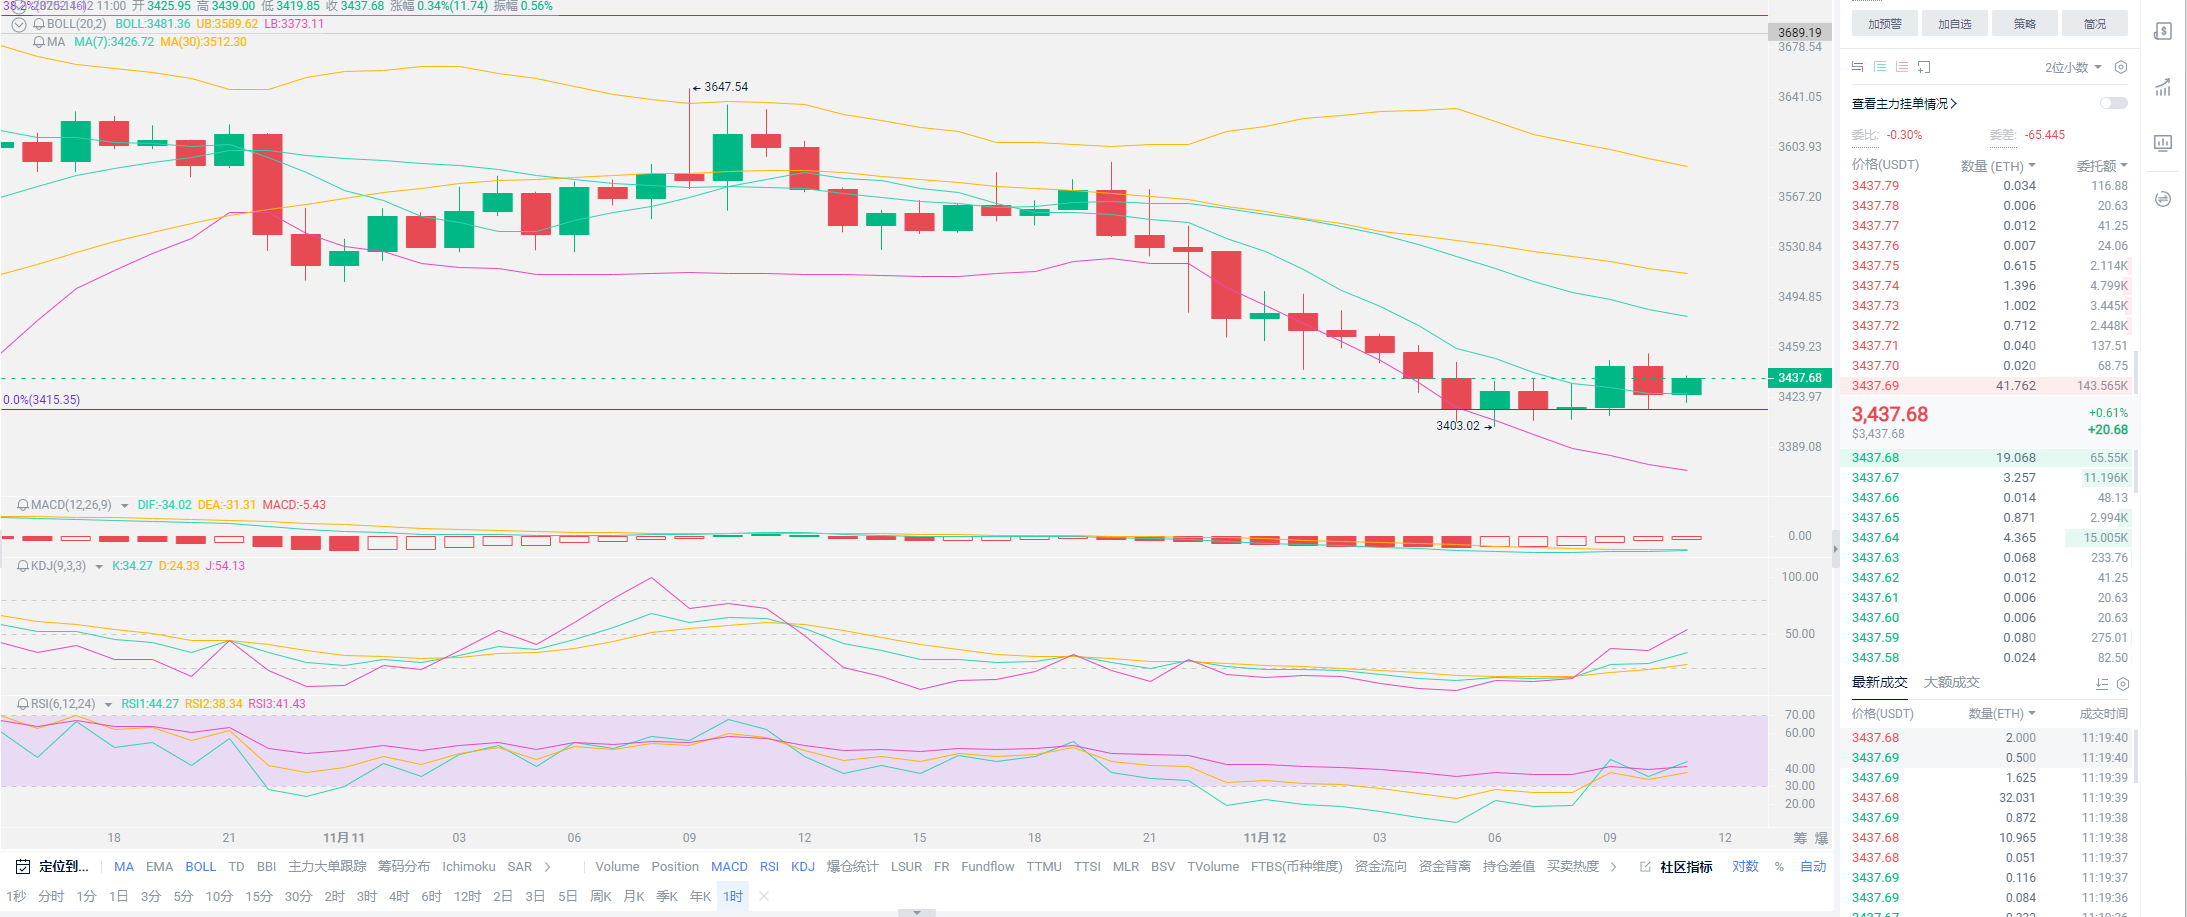Image resolution: width=2187 pixels, height=917 pixels.
Task: Switch to the 大额成交 tab
Action: (1951, 682)
